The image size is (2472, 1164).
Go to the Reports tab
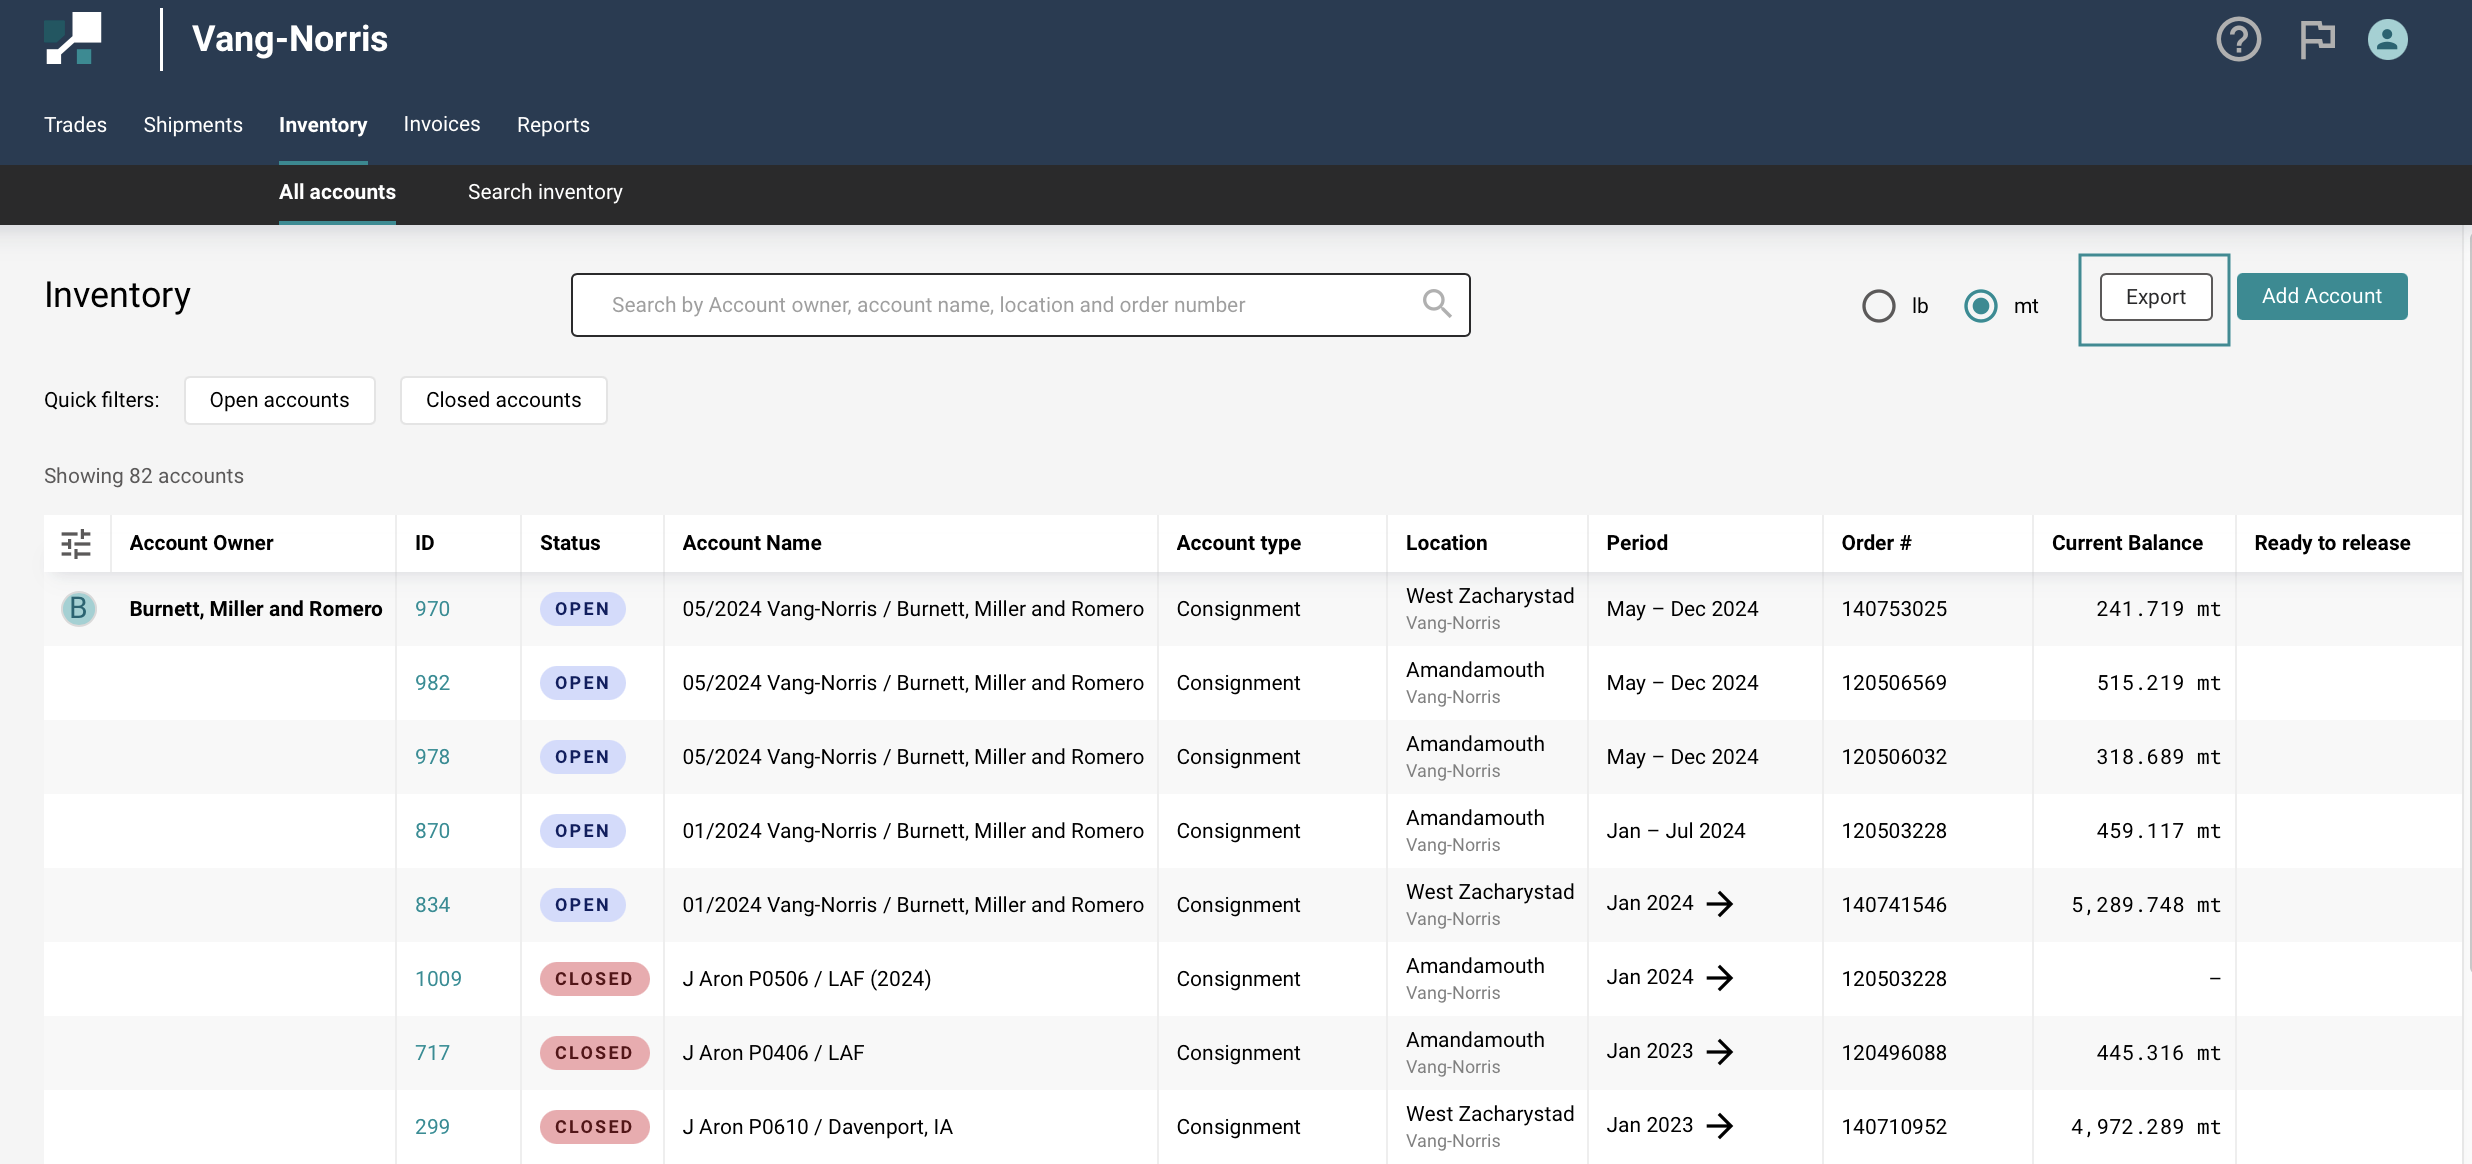point(553,125)
